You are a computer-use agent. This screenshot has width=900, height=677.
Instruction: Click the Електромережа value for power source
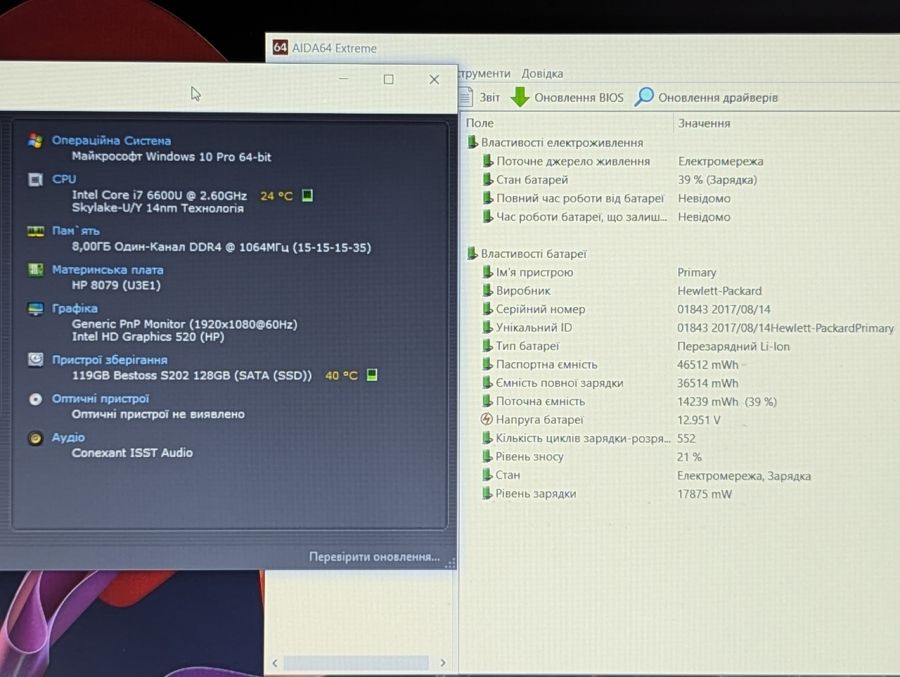(x=720, y=161)
